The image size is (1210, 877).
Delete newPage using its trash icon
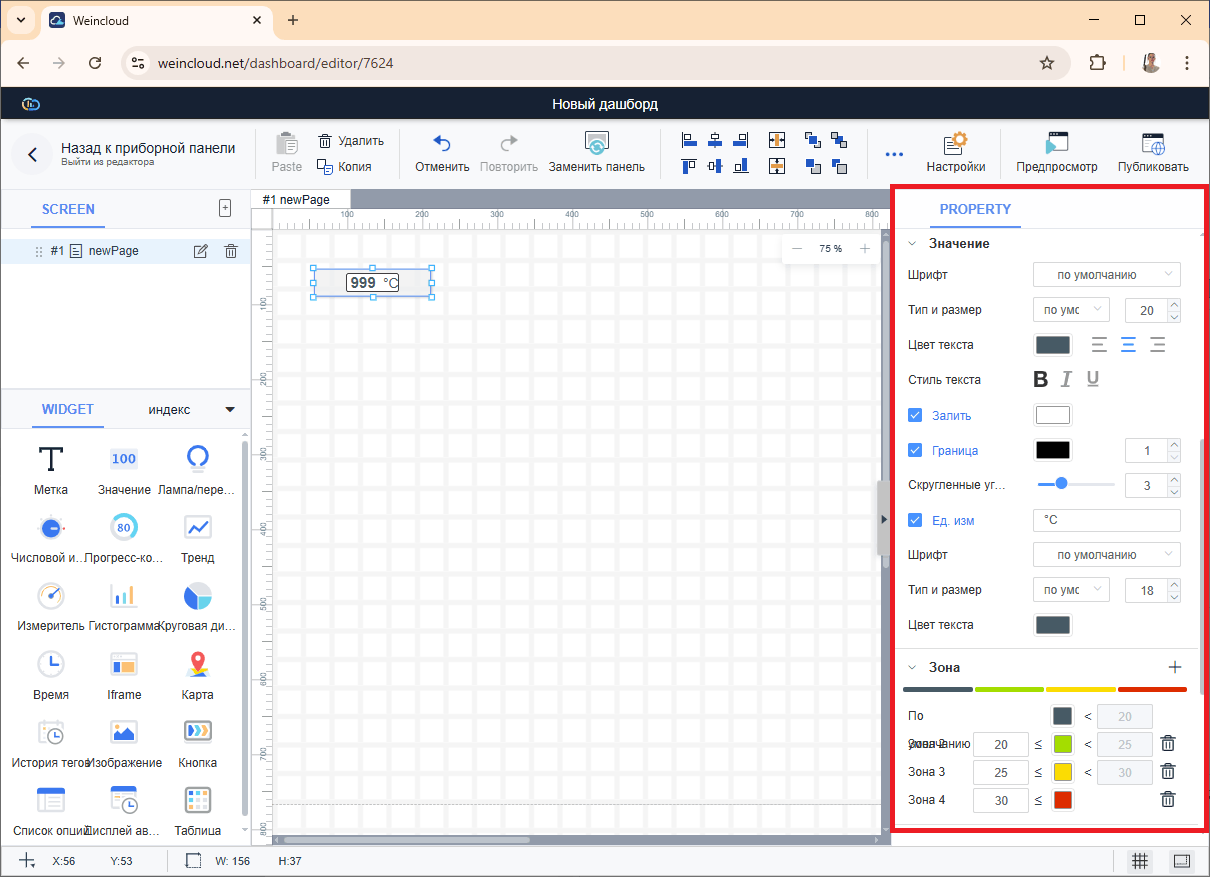coord(231,251)
